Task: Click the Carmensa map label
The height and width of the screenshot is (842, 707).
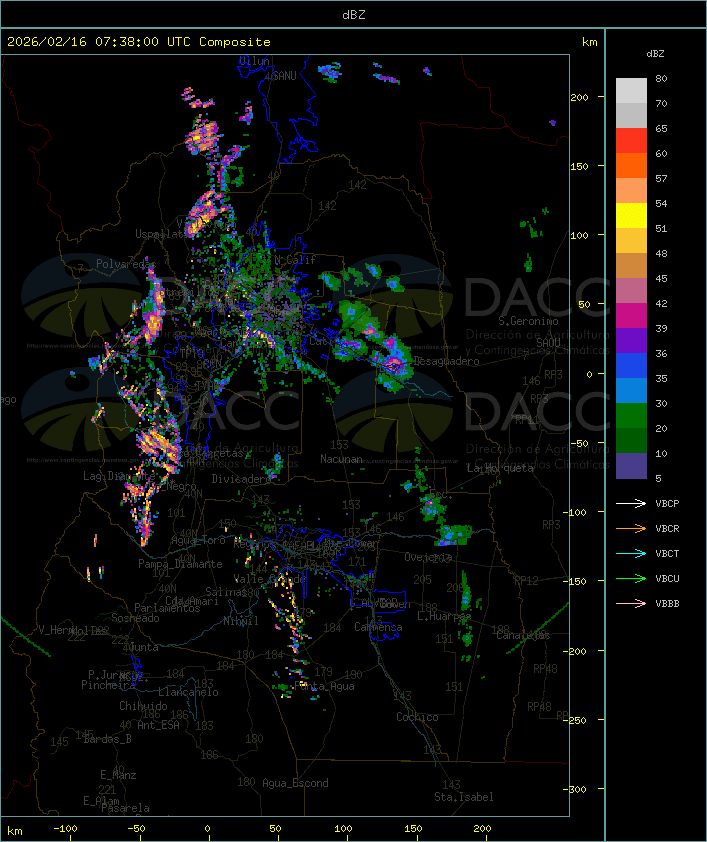Action: (378, 627)
